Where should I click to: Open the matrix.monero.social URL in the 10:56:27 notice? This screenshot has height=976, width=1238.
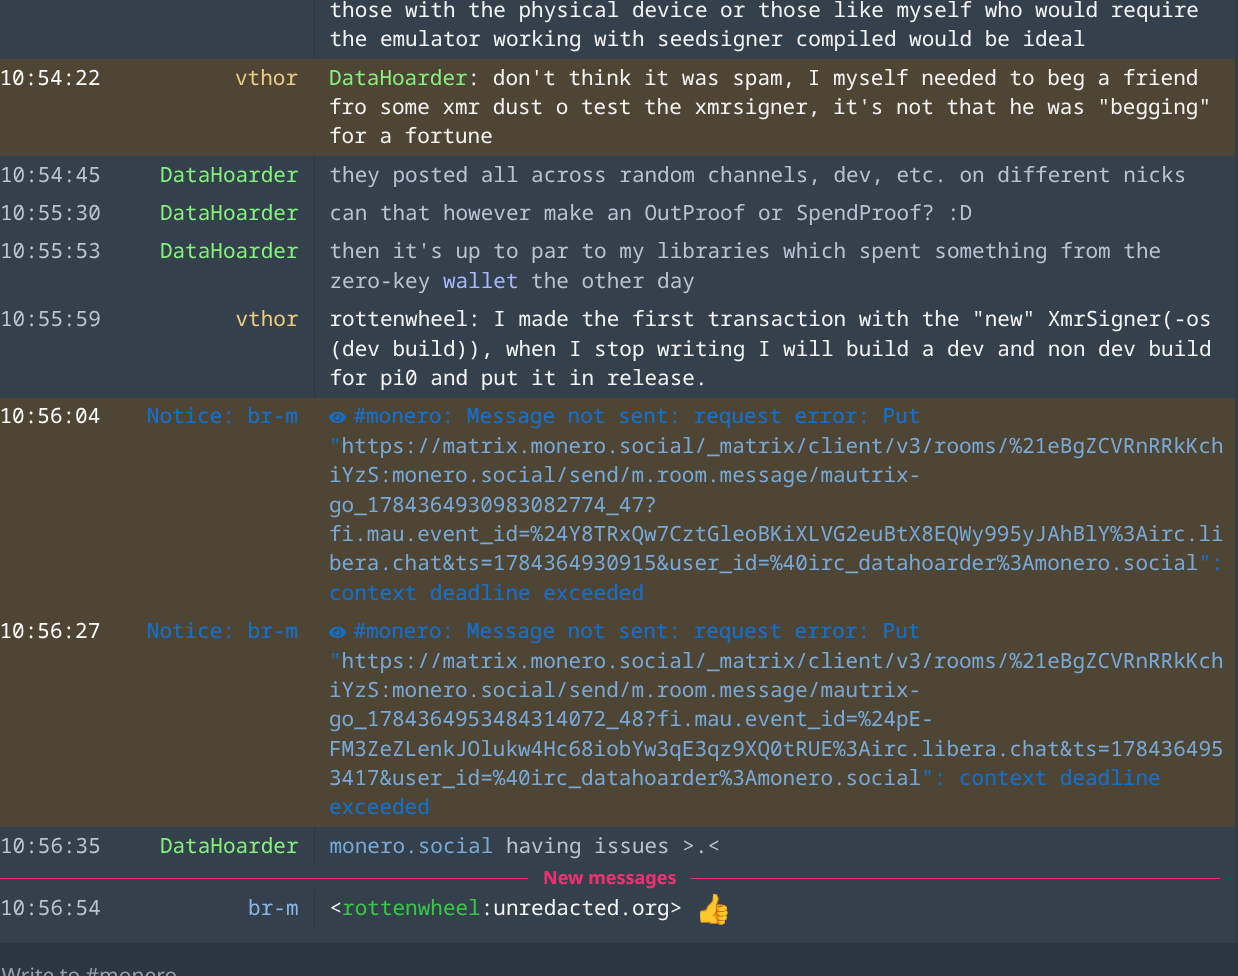[776, 719]
